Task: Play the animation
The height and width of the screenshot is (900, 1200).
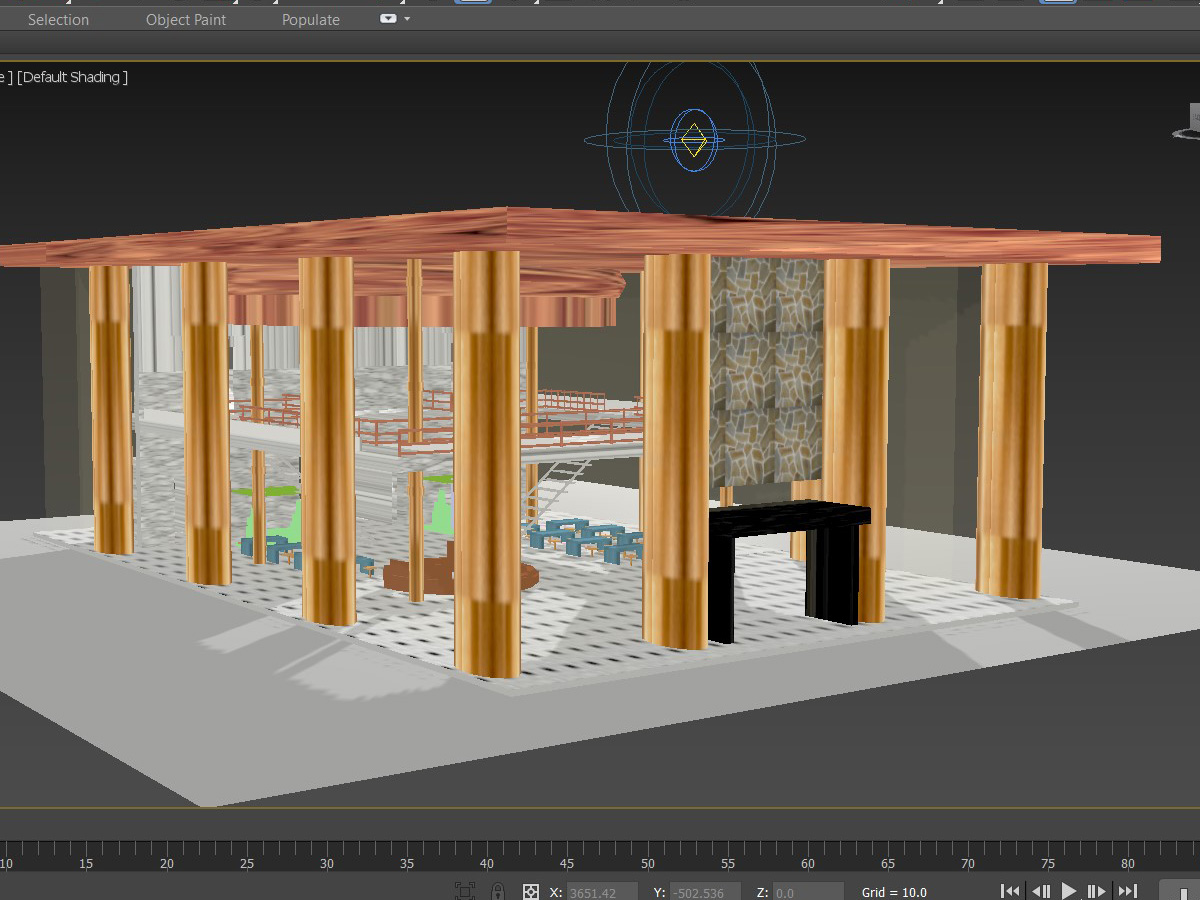Action: [x=1069, y=891]
